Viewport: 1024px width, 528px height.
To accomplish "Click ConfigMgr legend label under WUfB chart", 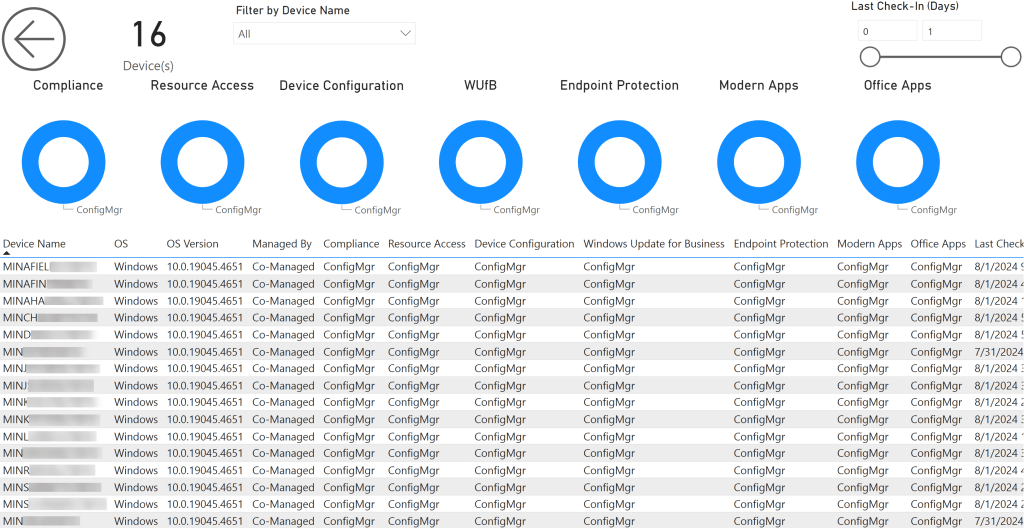I will coord(517,210).
